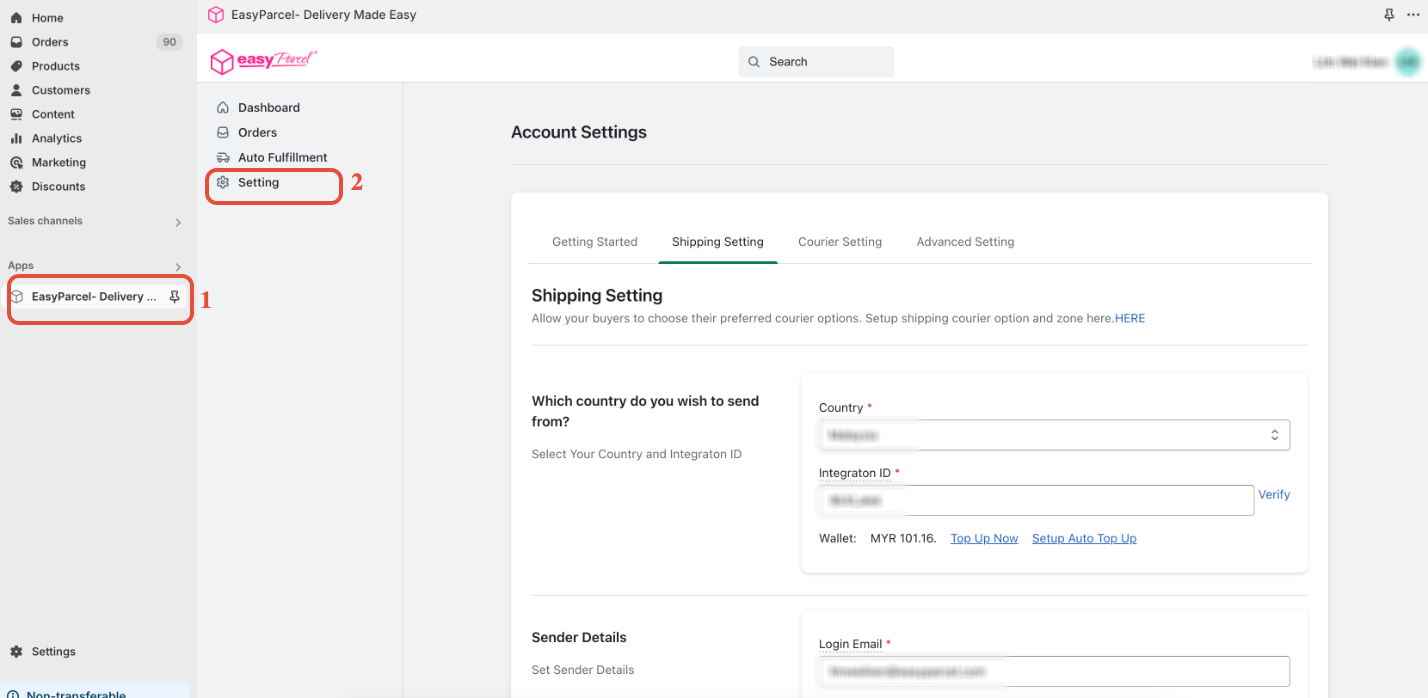Screen dimensions: 1428x698
Task: Click the HERE link in Shipping Setting description
Action: tap(1130, 319)
